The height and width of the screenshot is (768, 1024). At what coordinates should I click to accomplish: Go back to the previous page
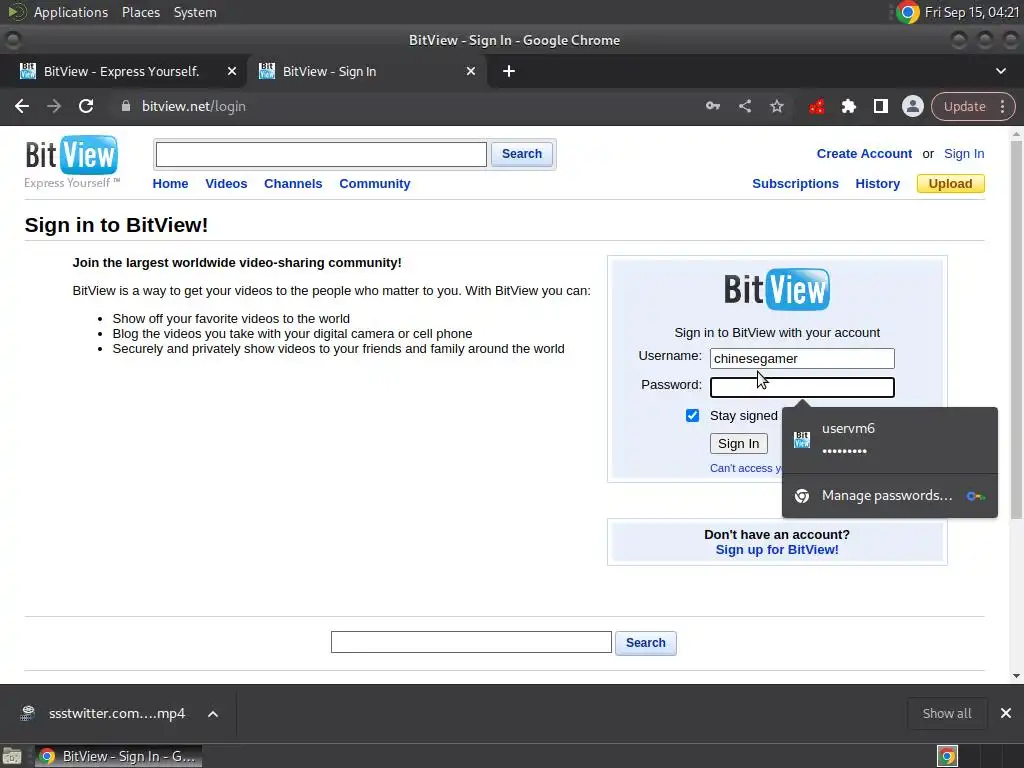tap(22, 106)
